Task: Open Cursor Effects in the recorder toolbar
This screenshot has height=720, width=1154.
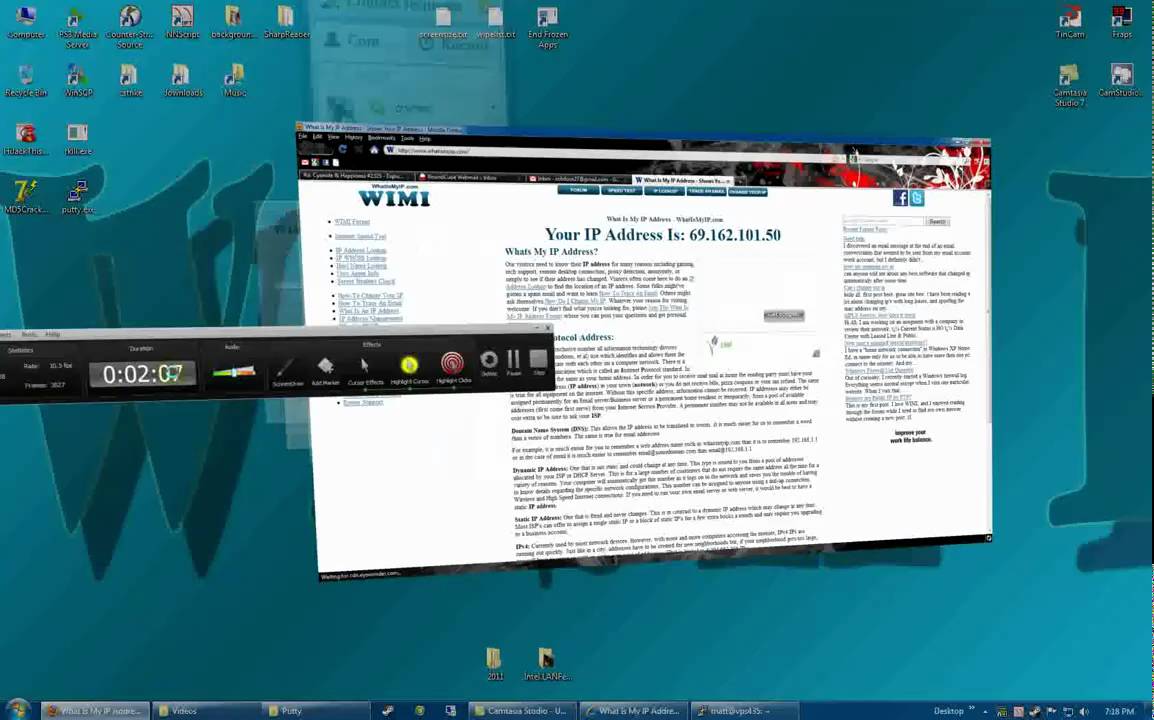Action: pyautogui.click(x=365, y=370)
